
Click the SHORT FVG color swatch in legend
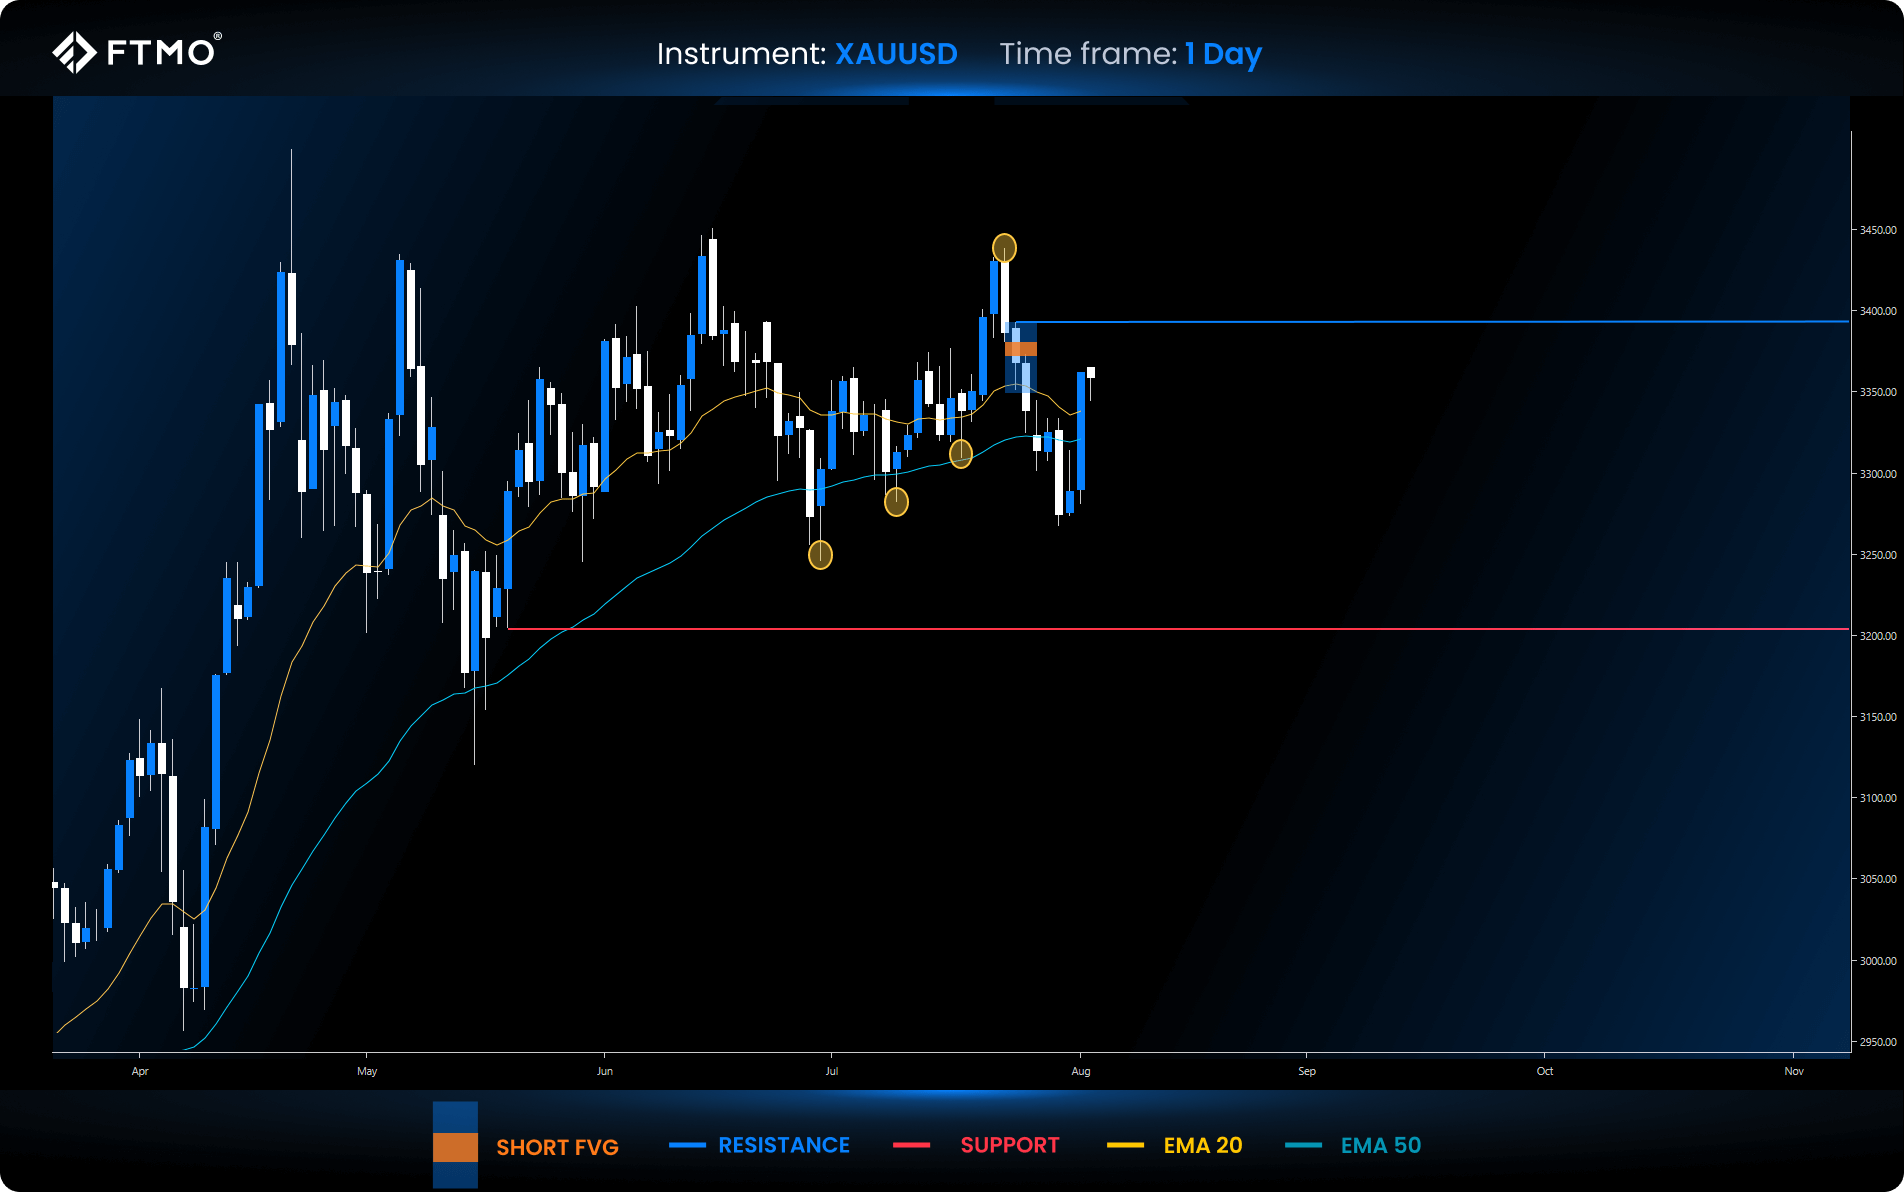coord(455,1146)
